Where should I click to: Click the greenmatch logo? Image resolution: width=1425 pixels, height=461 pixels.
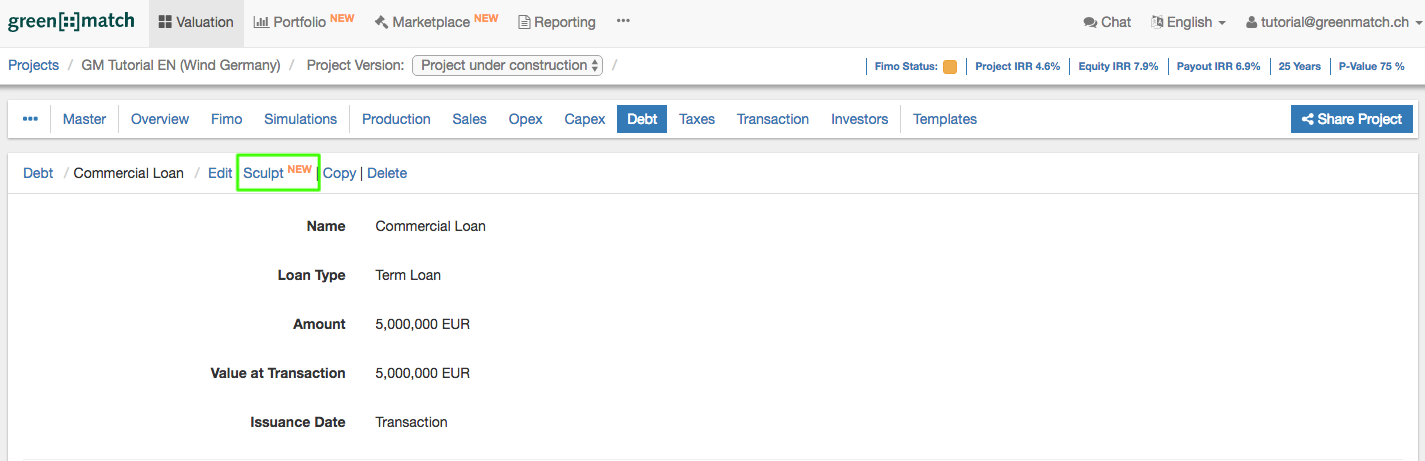click(x=71, y=22)
